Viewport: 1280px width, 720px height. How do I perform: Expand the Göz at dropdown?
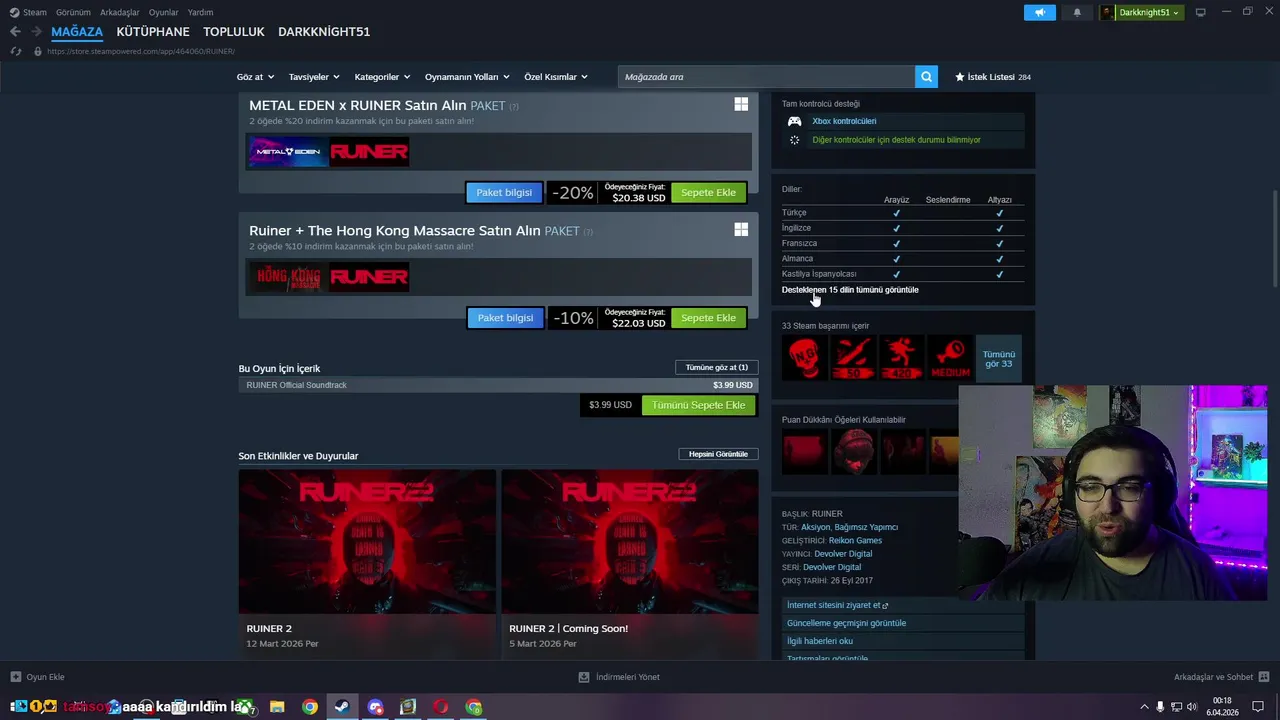tap(255, 77)
